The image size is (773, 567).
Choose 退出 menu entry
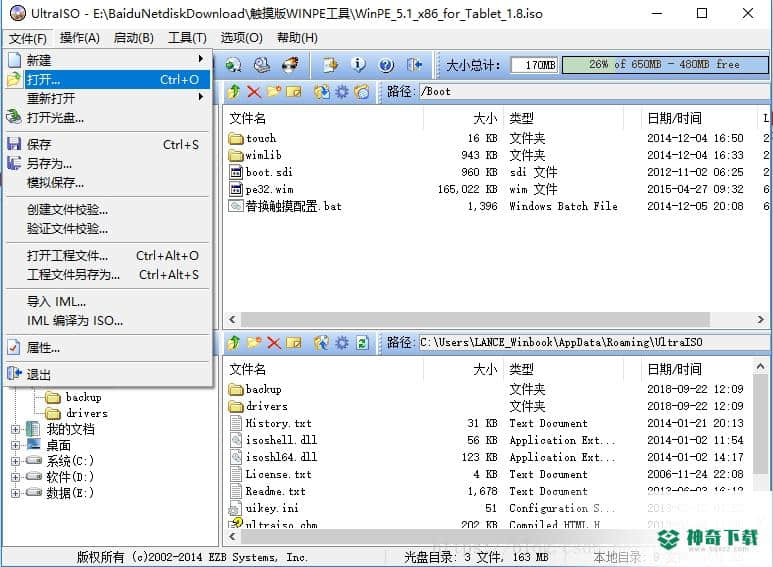click(x=109, y=374)
